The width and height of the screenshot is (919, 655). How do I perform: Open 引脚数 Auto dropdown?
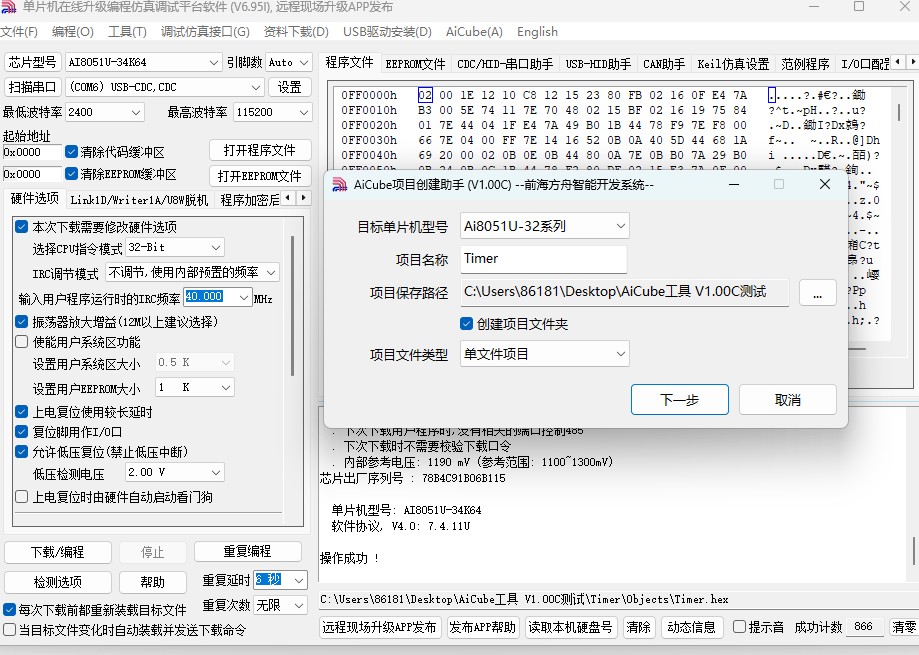(289, 62)
